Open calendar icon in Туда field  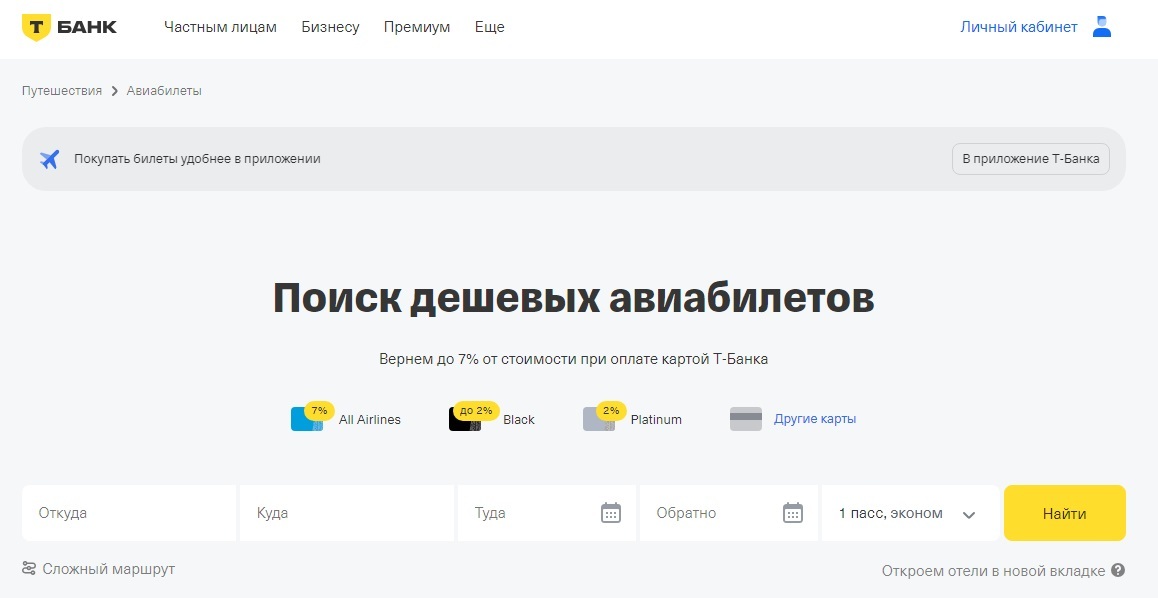coord(611,513)
